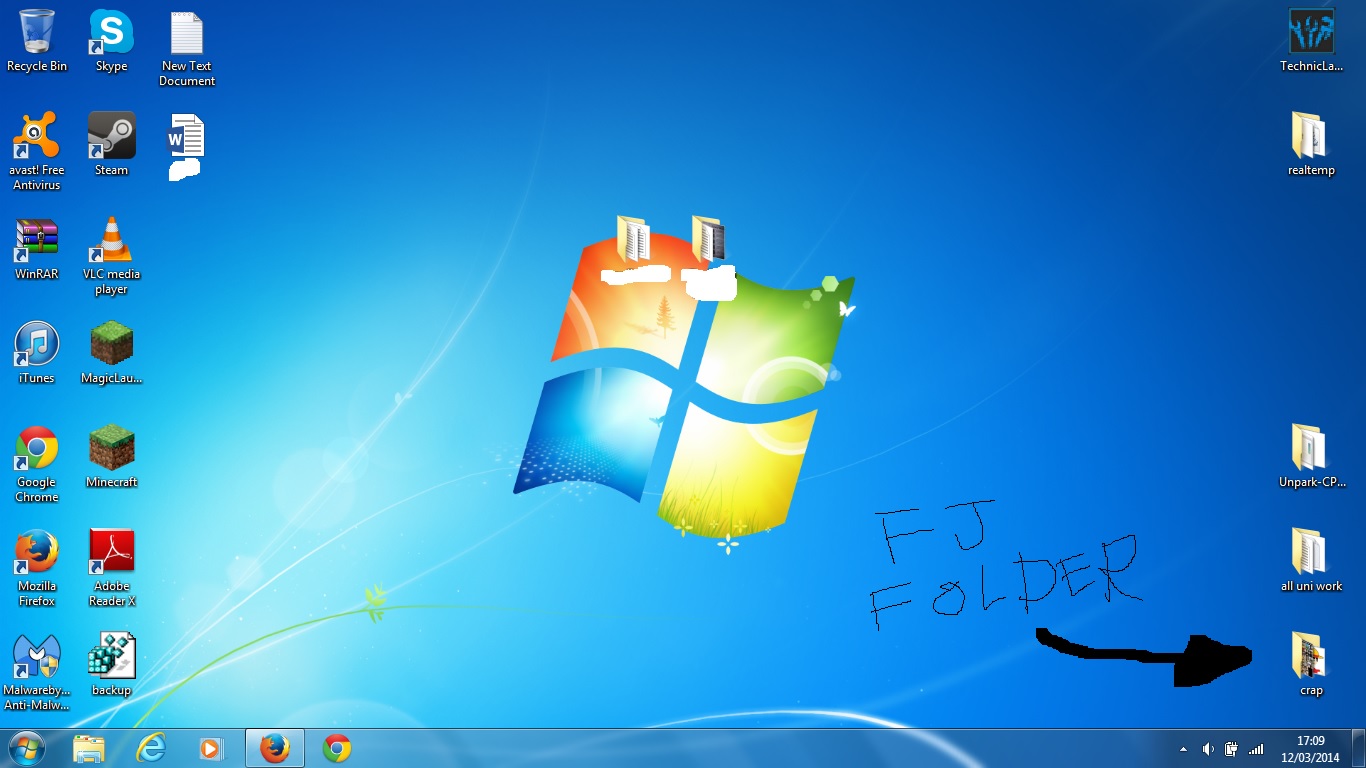Select the realtemp folder
This screenshot has width=1366, height=768.
click(x=1311, y=144)
